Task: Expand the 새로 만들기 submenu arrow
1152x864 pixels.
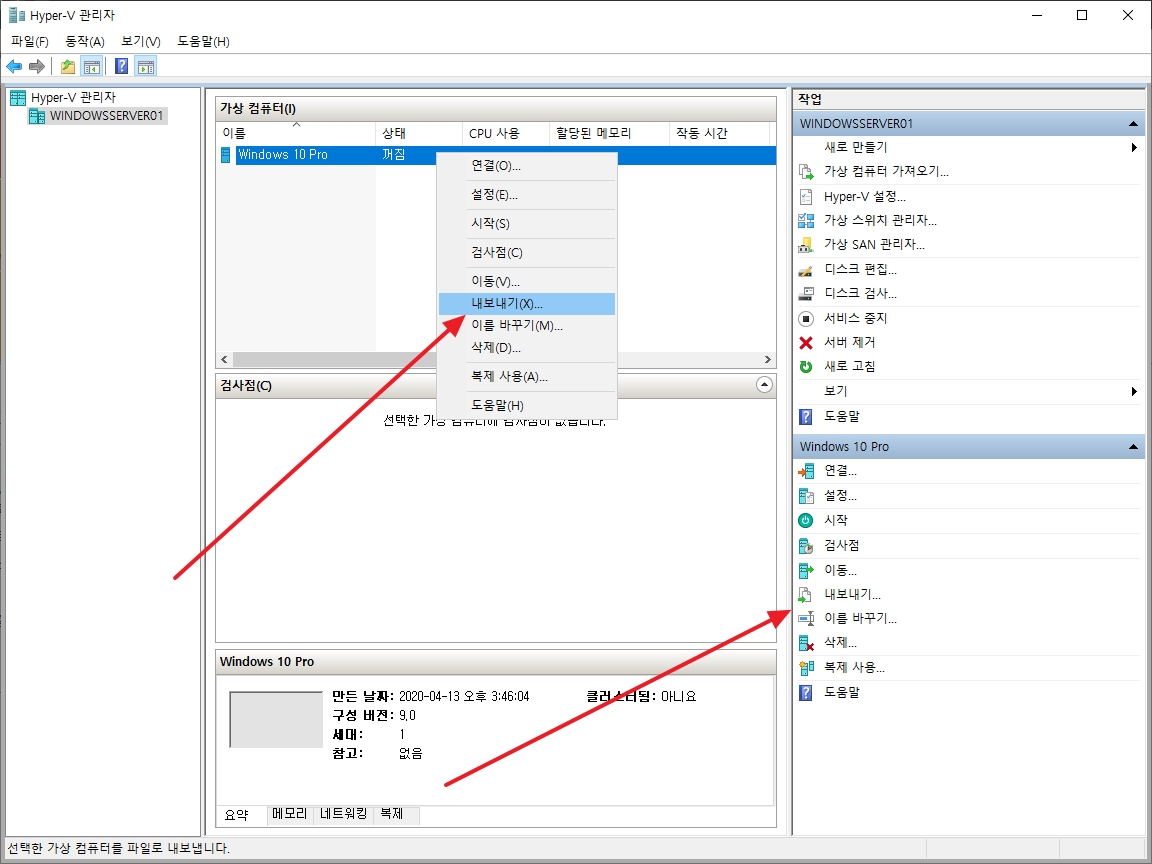Action: (x=1134, y=146)
